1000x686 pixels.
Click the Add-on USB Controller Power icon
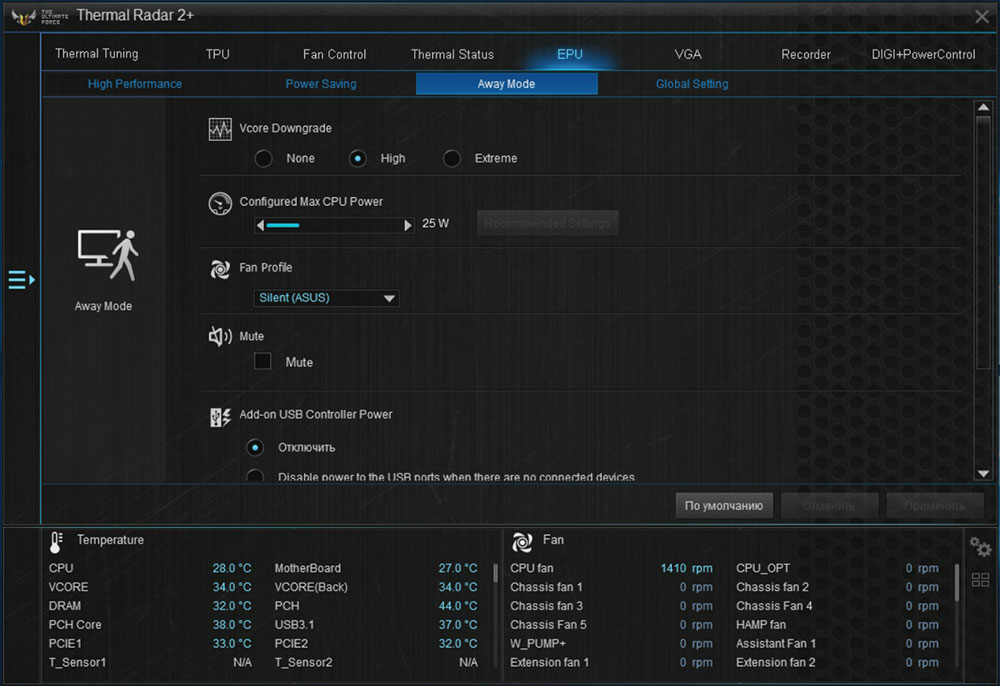(220, 417)
